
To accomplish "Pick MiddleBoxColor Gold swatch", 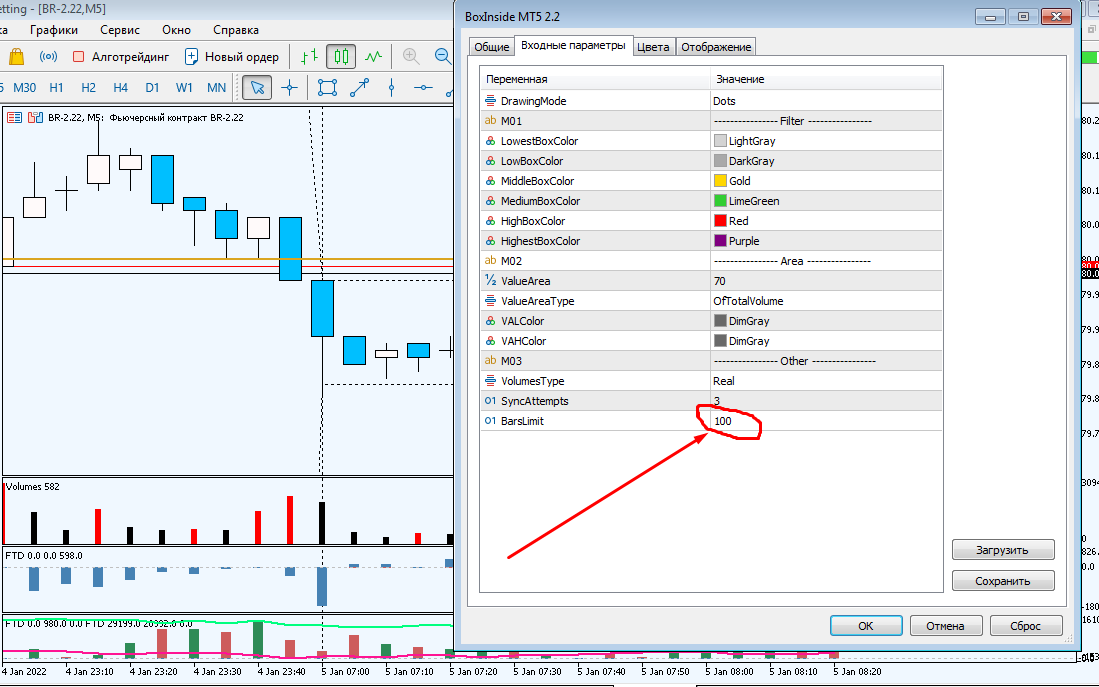I will (720, 180).
